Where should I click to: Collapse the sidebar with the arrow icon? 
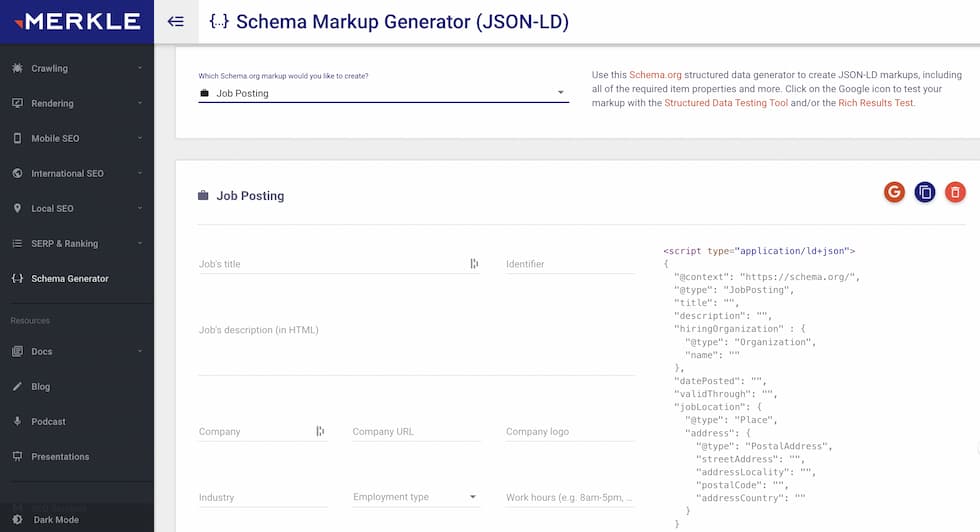(176, 21)
